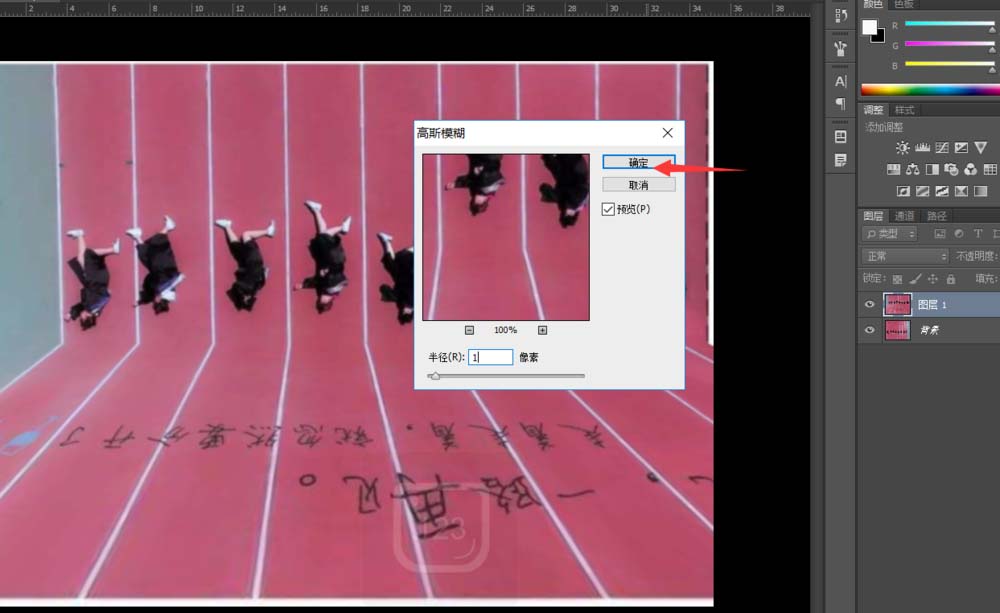
Task: Click the background color swatch
Action: [x=880, y=37]
